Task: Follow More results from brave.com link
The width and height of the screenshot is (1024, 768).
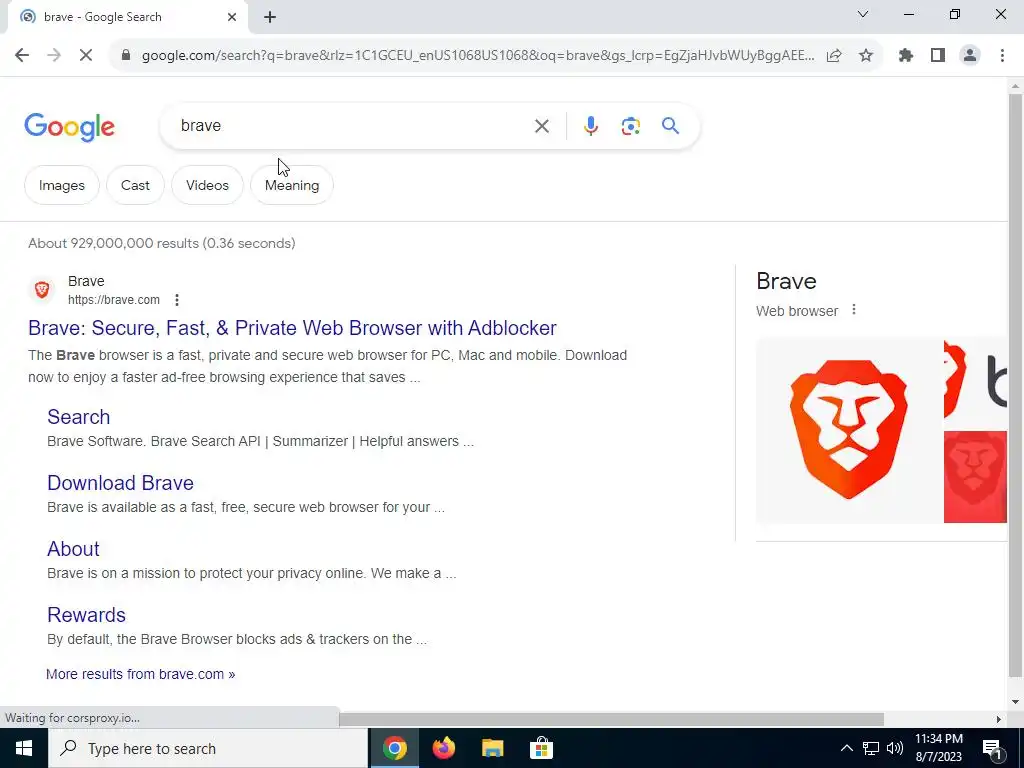Action: 140,674
